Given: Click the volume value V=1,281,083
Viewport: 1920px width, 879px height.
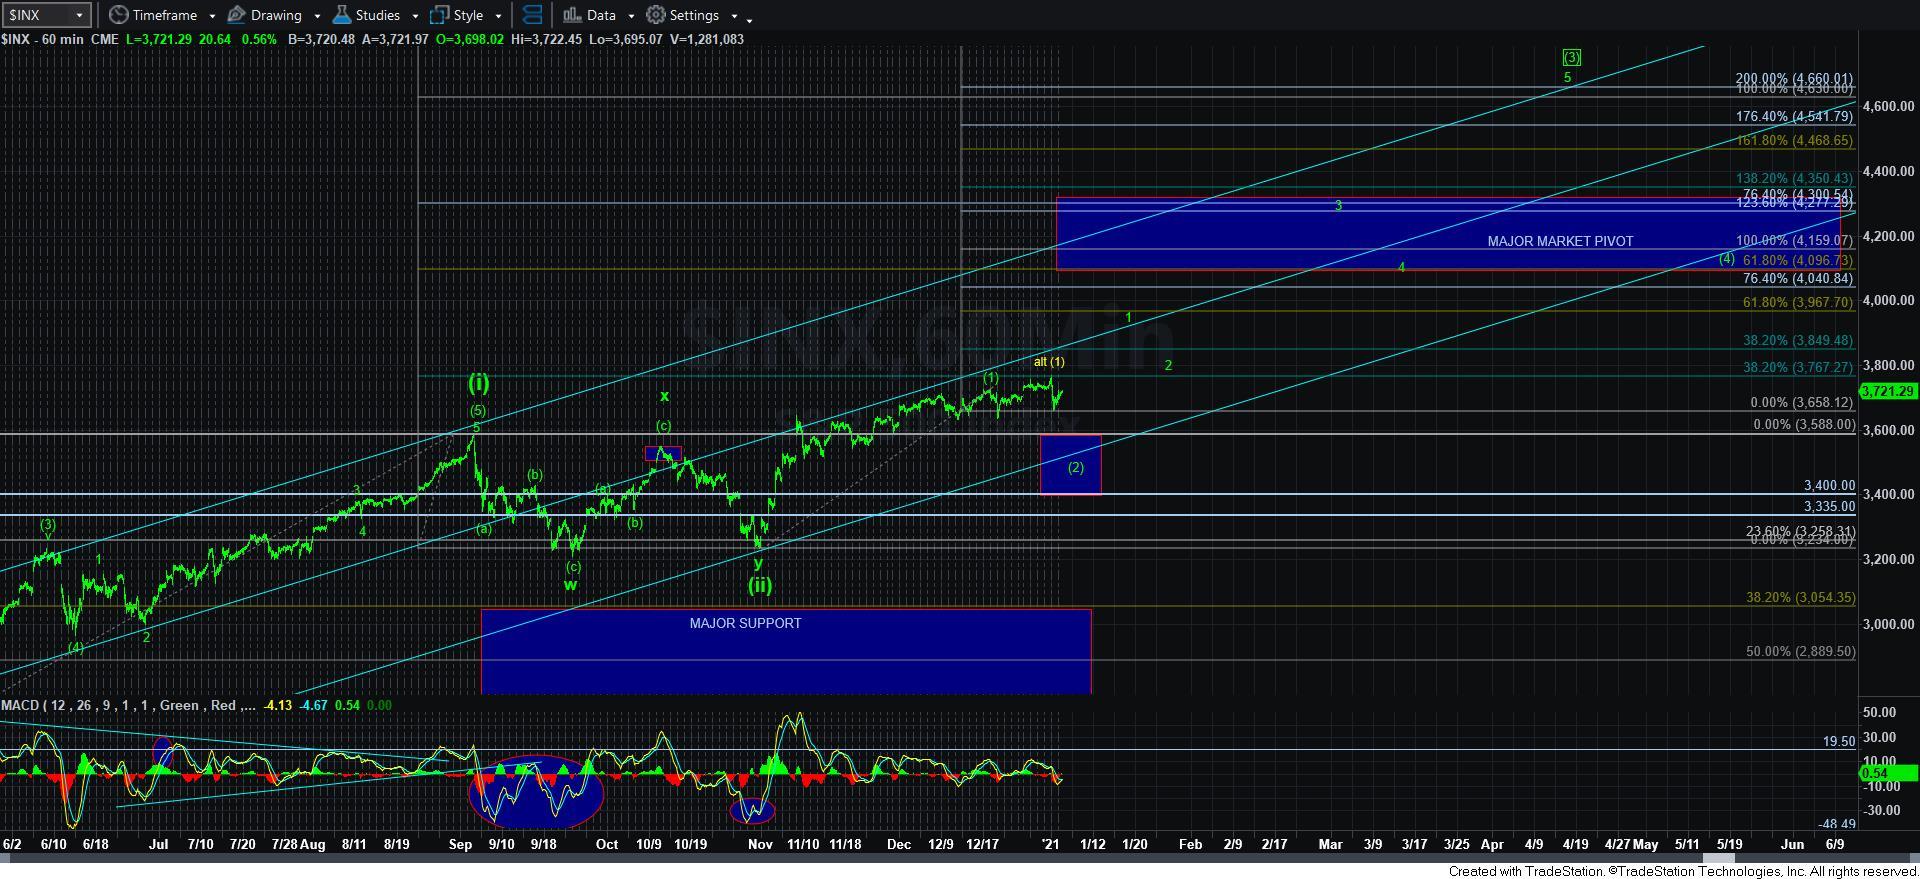Looking at the screenshot, I should coord(705,39).
